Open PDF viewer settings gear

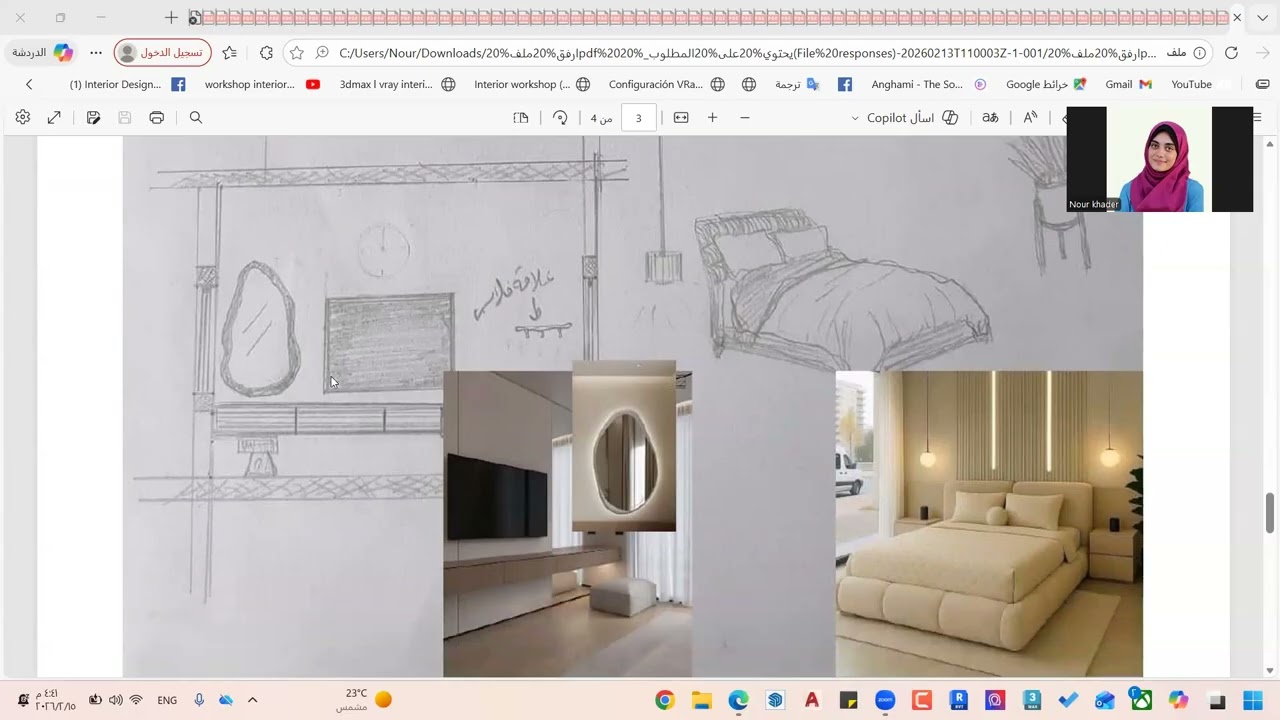click(22, 118)
